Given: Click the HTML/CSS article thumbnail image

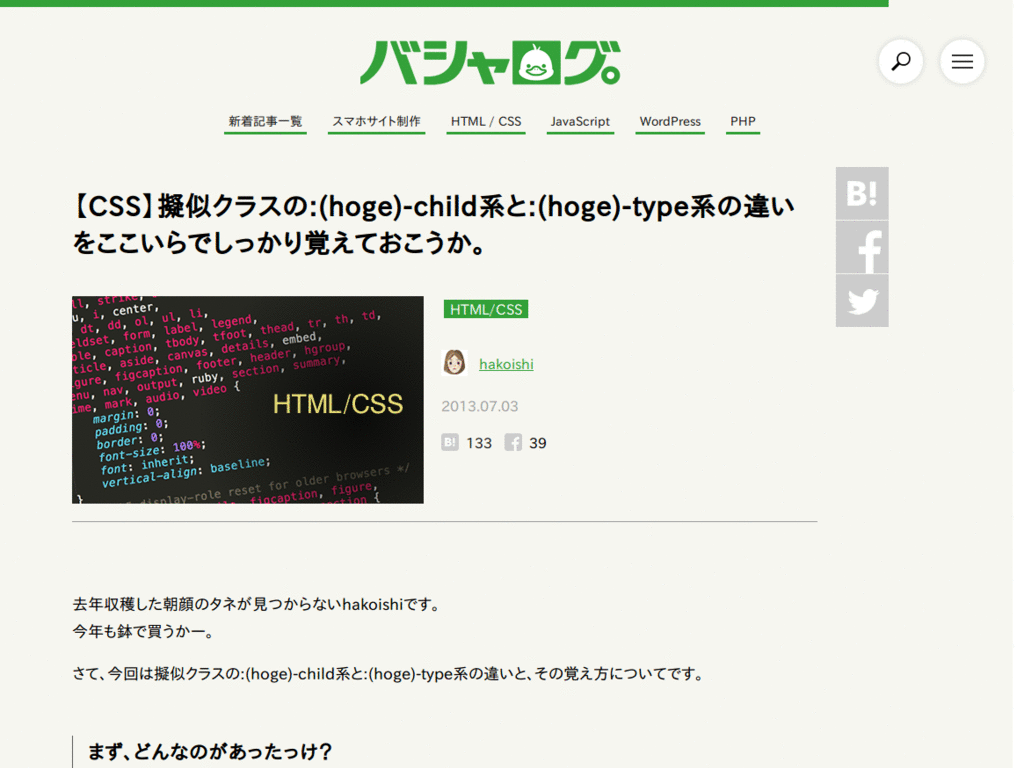Looking at the screenshot, I should pyautogui.click(x=248, y=400).
